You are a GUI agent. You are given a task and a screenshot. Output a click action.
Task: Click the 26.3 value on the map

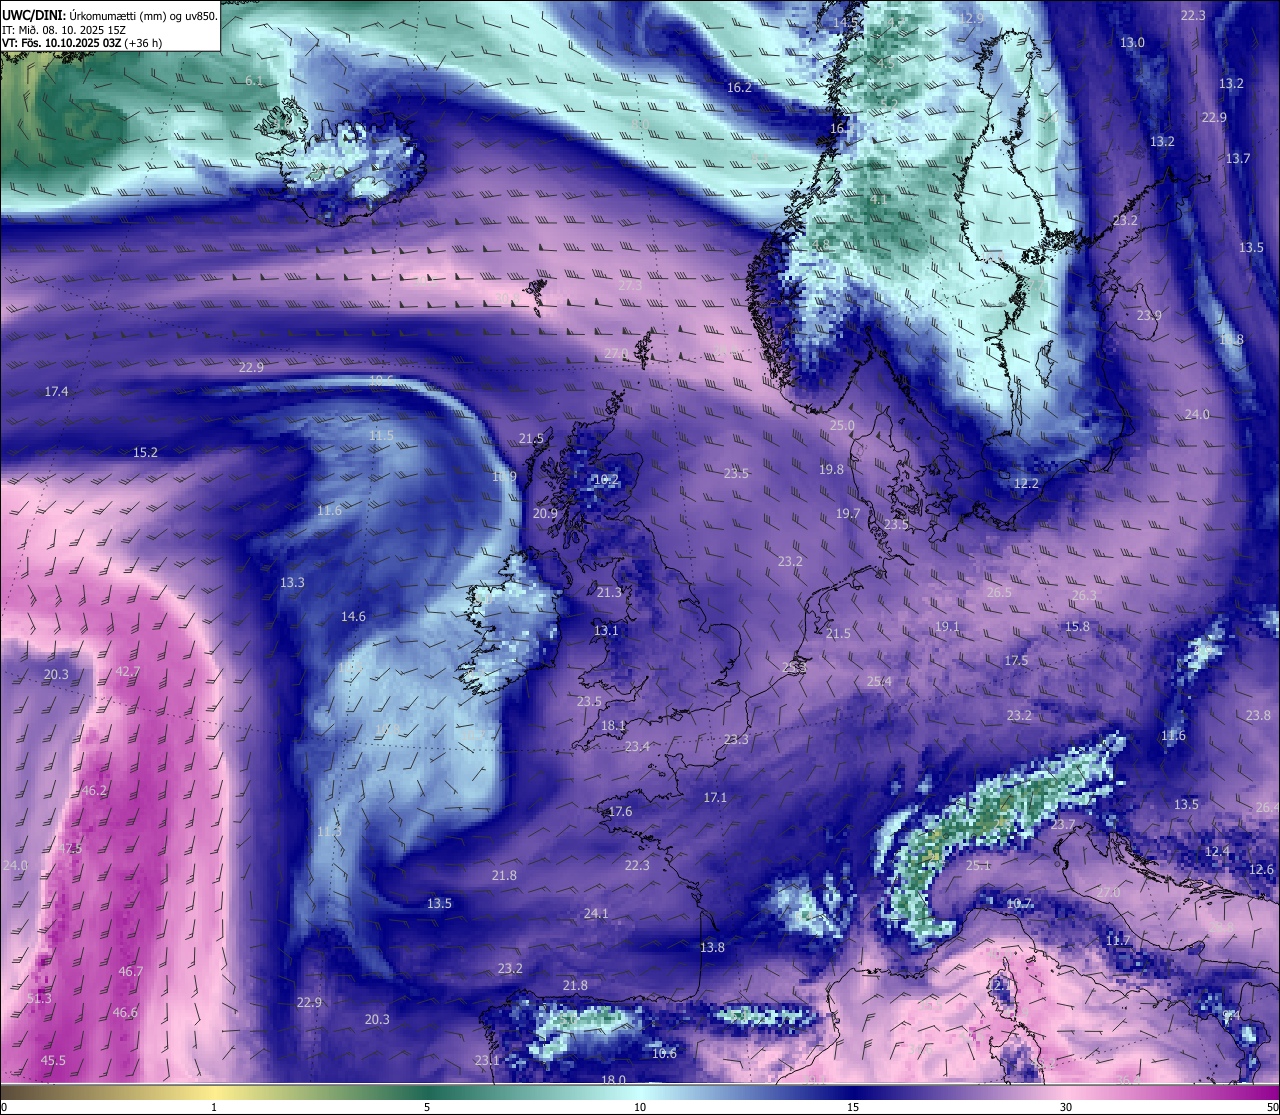(x=1084, y=595)
